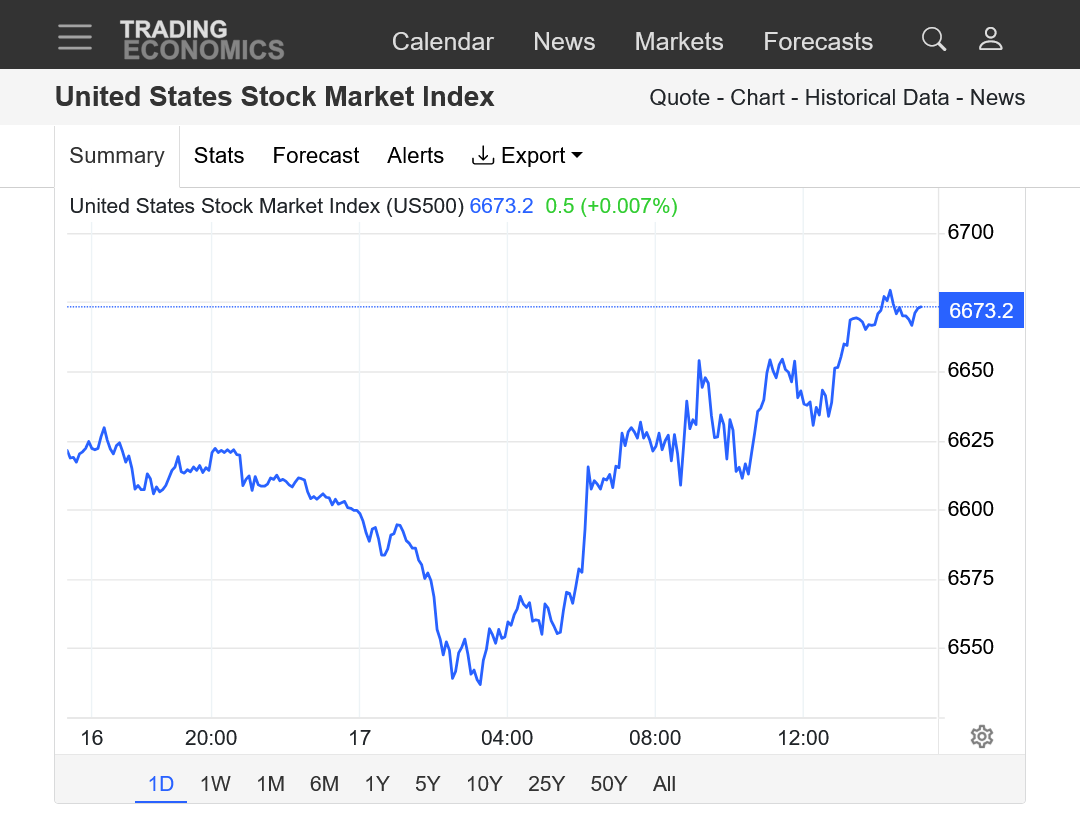1080x823 pixels.
Task: Click the Trading Economics logo
Action: tap(202, 40)
